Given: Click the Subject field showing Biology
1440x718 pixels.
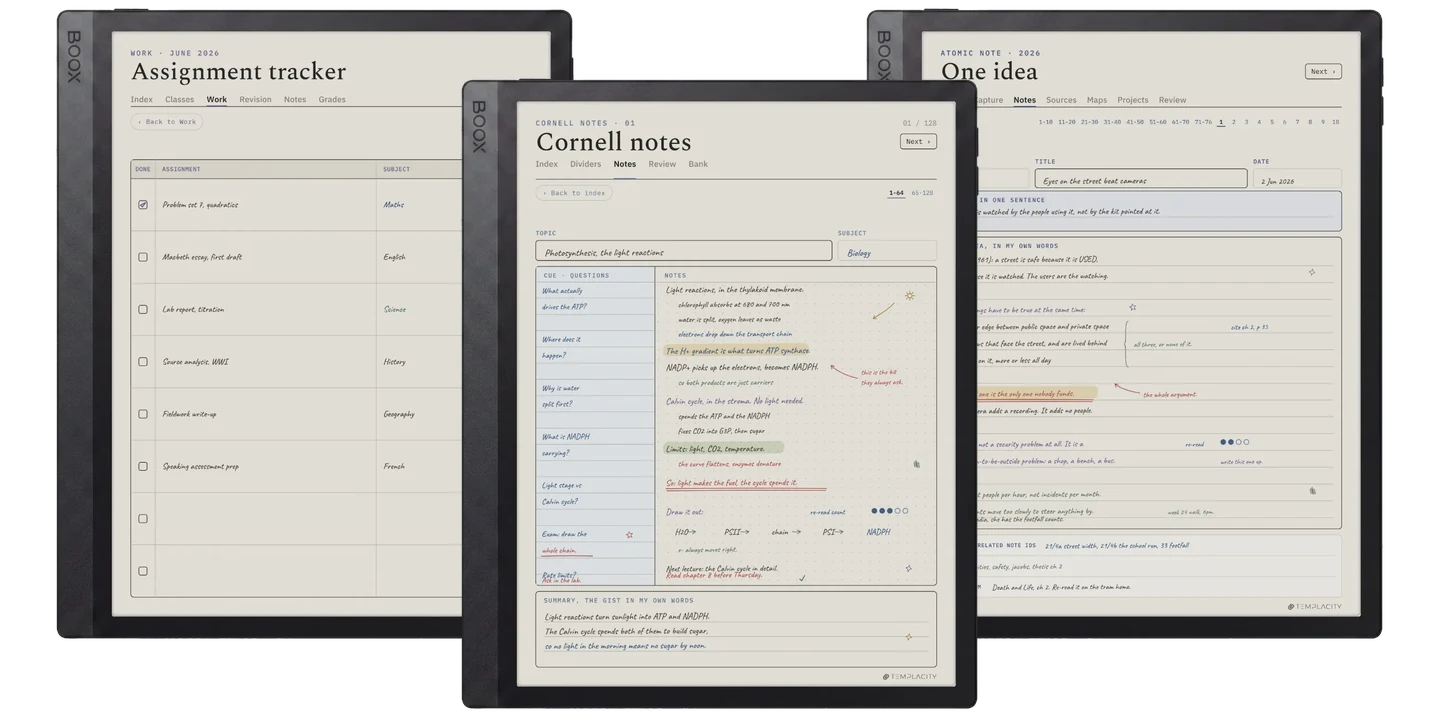Looking at the screenshot, I should pos(887,252).
